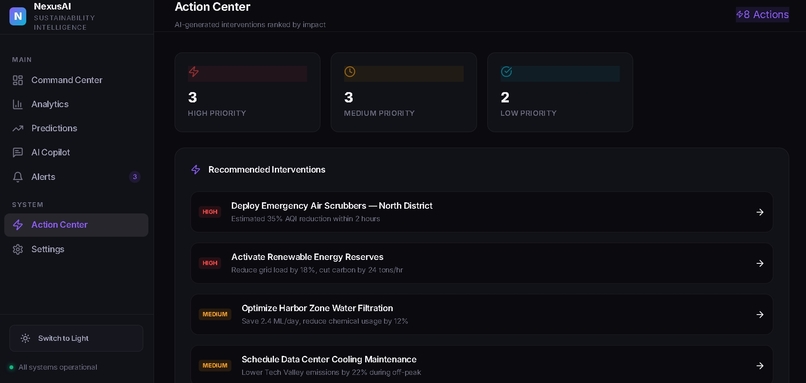Click the High Priority count 3
The image size is (806, 383).
click(193, 97)
